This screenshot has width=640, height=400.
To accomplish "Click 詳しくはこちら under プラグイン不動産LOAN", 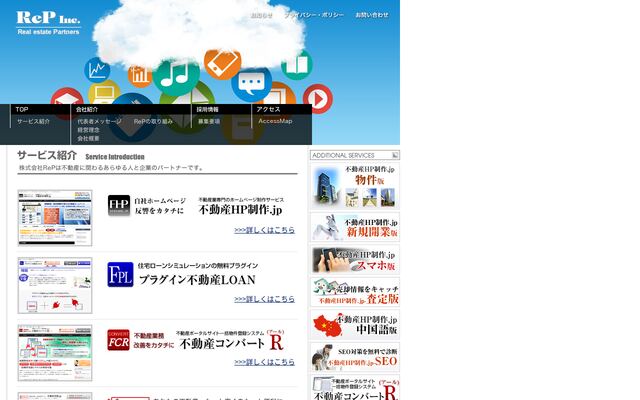I will pyautogui.click(x=264, y=299).
